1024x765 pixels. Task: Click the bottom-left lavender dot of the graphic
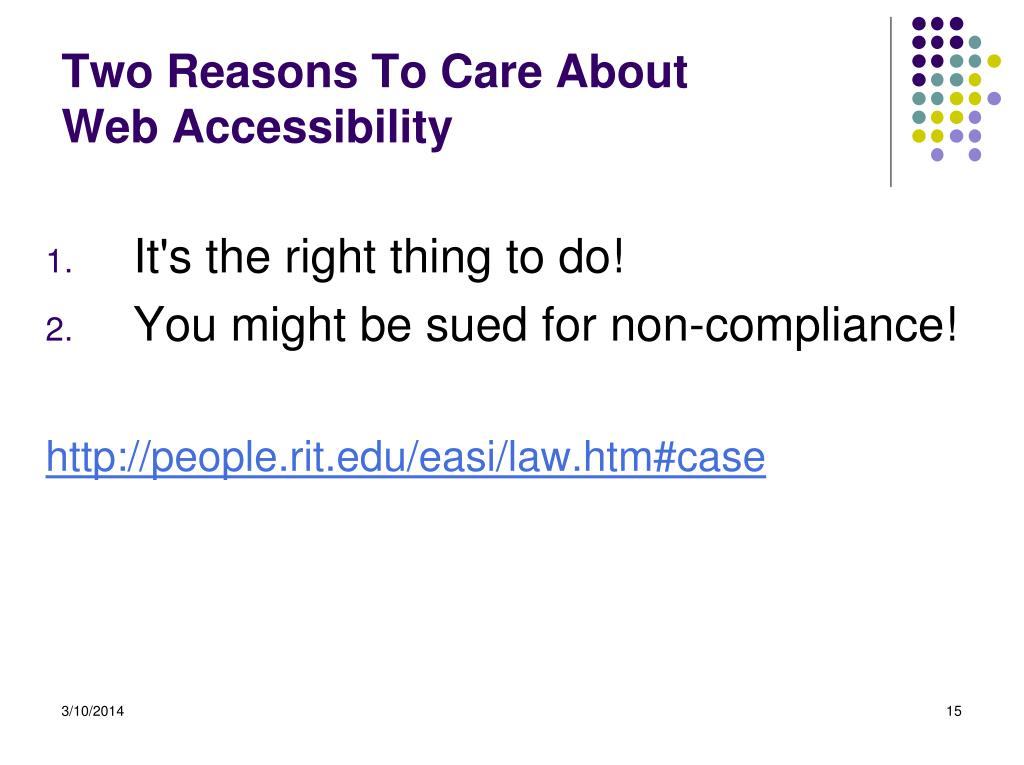point(937,155)
